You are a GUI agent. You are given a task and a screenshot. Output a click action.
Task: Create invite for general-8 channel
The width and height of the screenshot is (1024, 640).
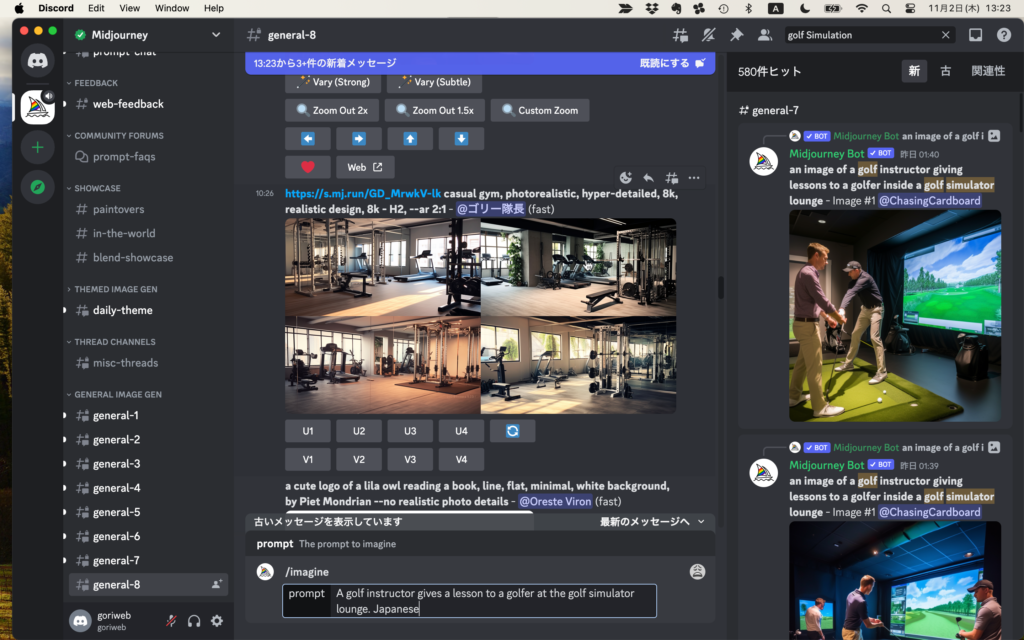pyautogui.click(x=216, y=584)
